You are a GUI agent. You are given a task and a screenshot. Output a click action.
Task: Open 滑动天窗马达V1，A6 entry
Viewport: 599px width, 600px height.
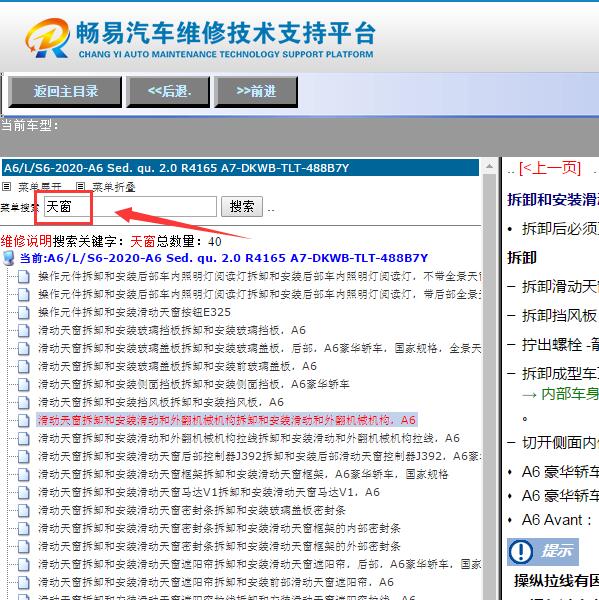(209, 492)
